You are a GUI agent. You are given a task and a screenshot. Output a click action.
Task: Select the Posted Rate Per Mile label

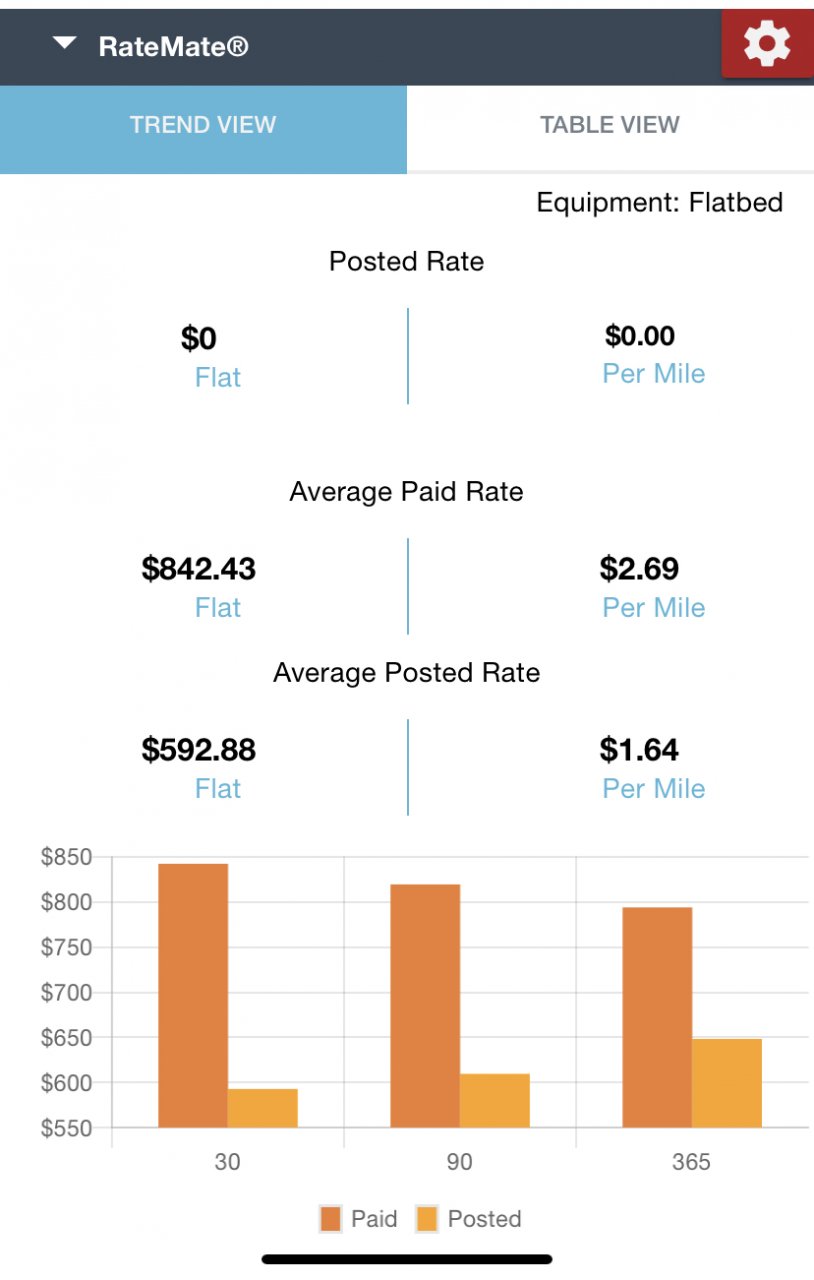click(x=653, y=374)
